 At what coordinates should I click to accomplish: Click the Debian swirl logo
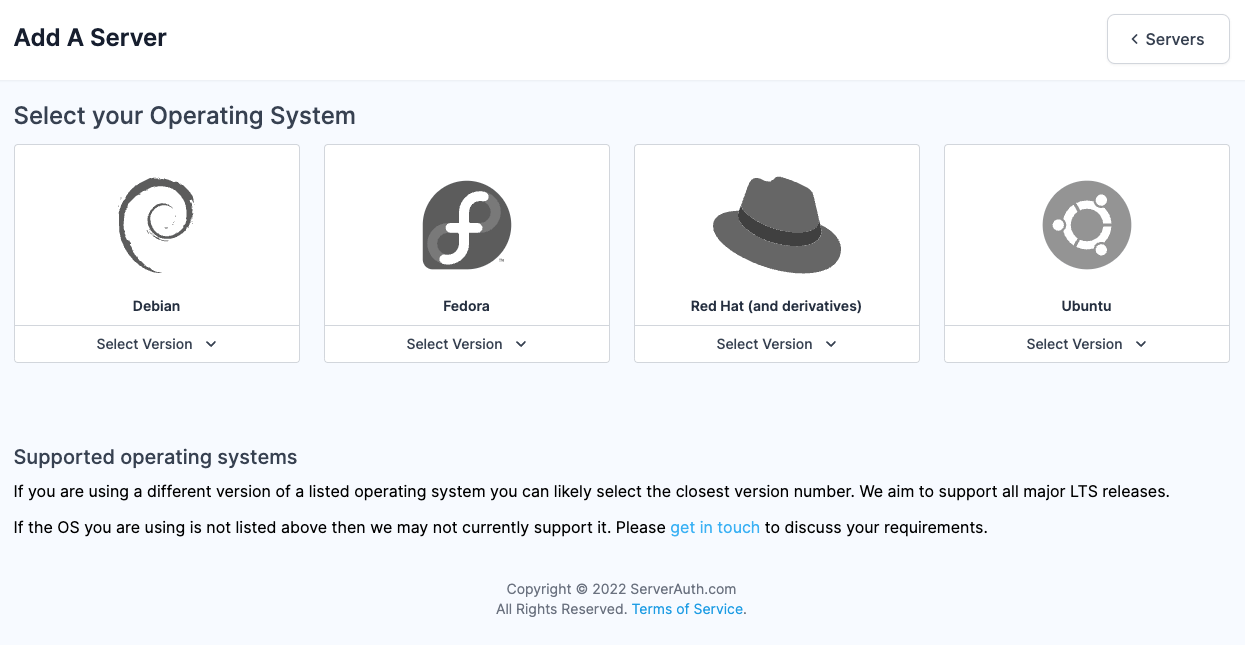pos(156,225)
